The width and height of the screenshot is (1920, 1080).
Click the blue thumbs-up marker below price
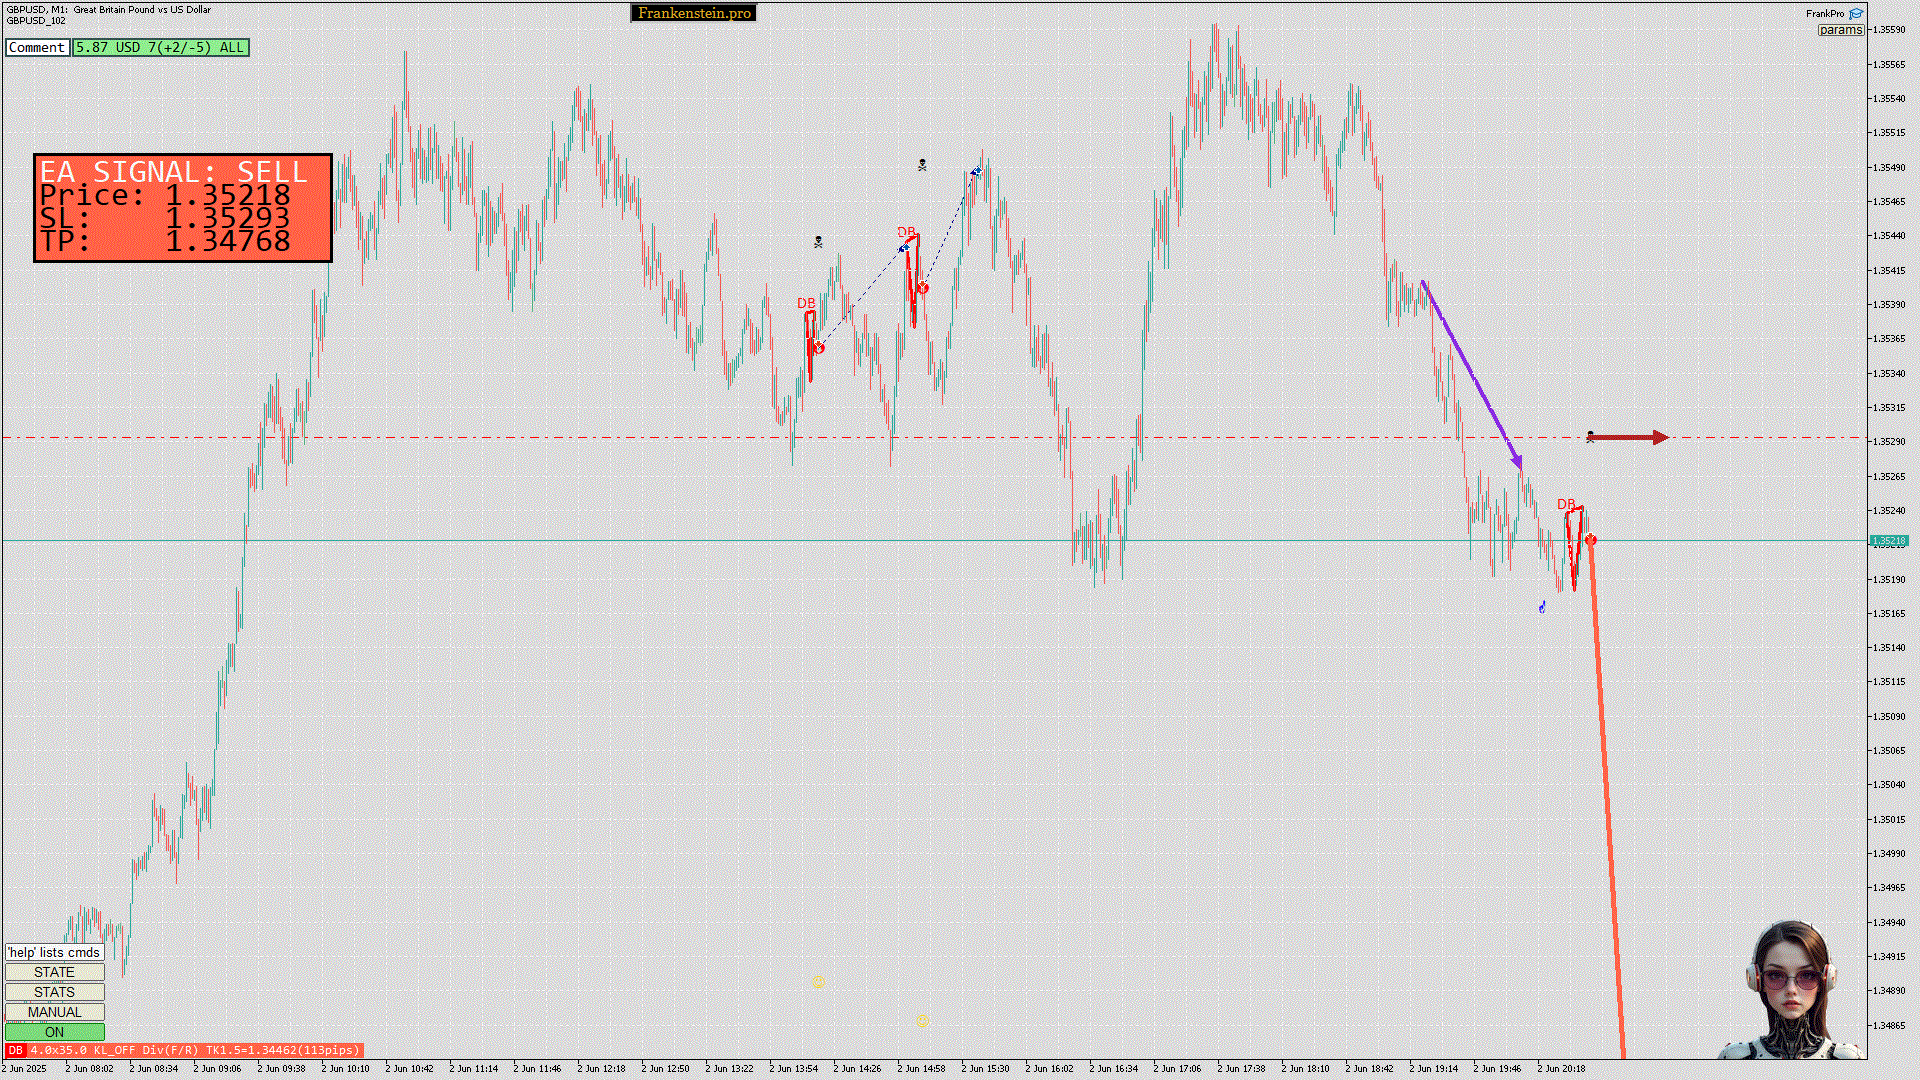[x=1542, y=606]
